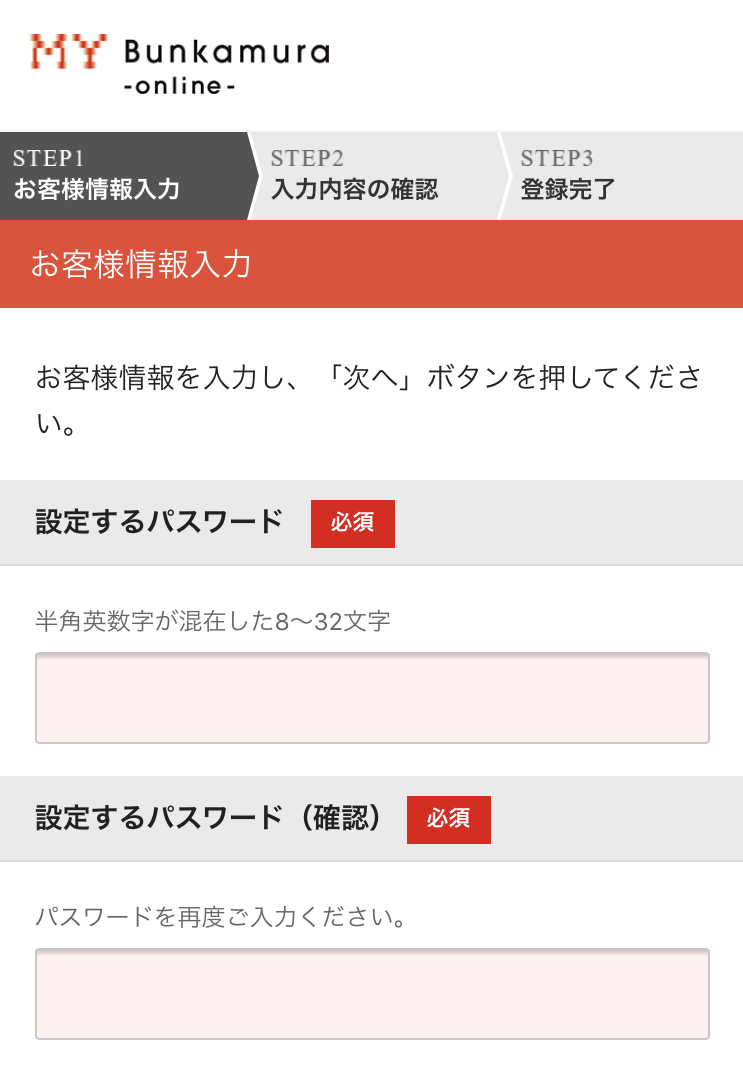Click the 必須 badge beside 設定するパスワード
743x1068 pixels.
(352, 523)
